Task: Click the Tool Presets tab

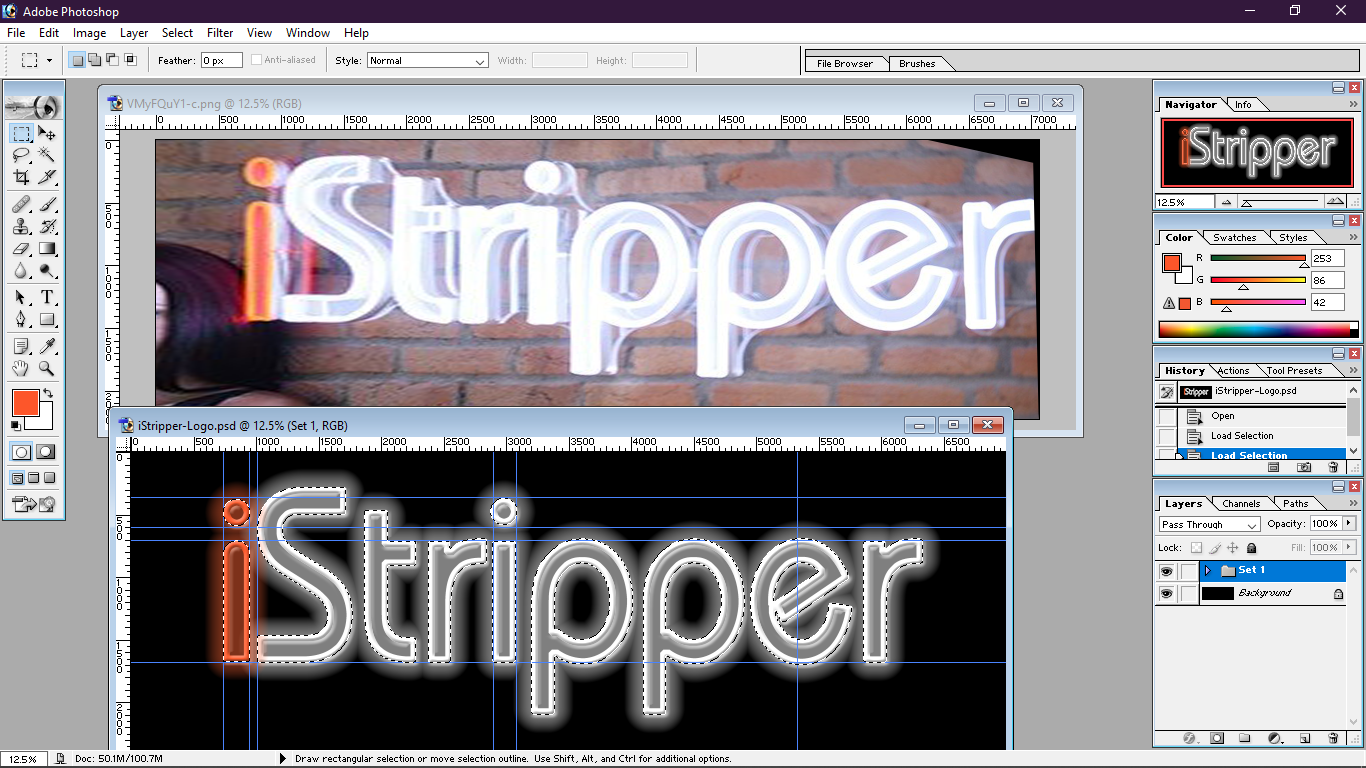Action: pyautogui.click(x=1295, y=371)
